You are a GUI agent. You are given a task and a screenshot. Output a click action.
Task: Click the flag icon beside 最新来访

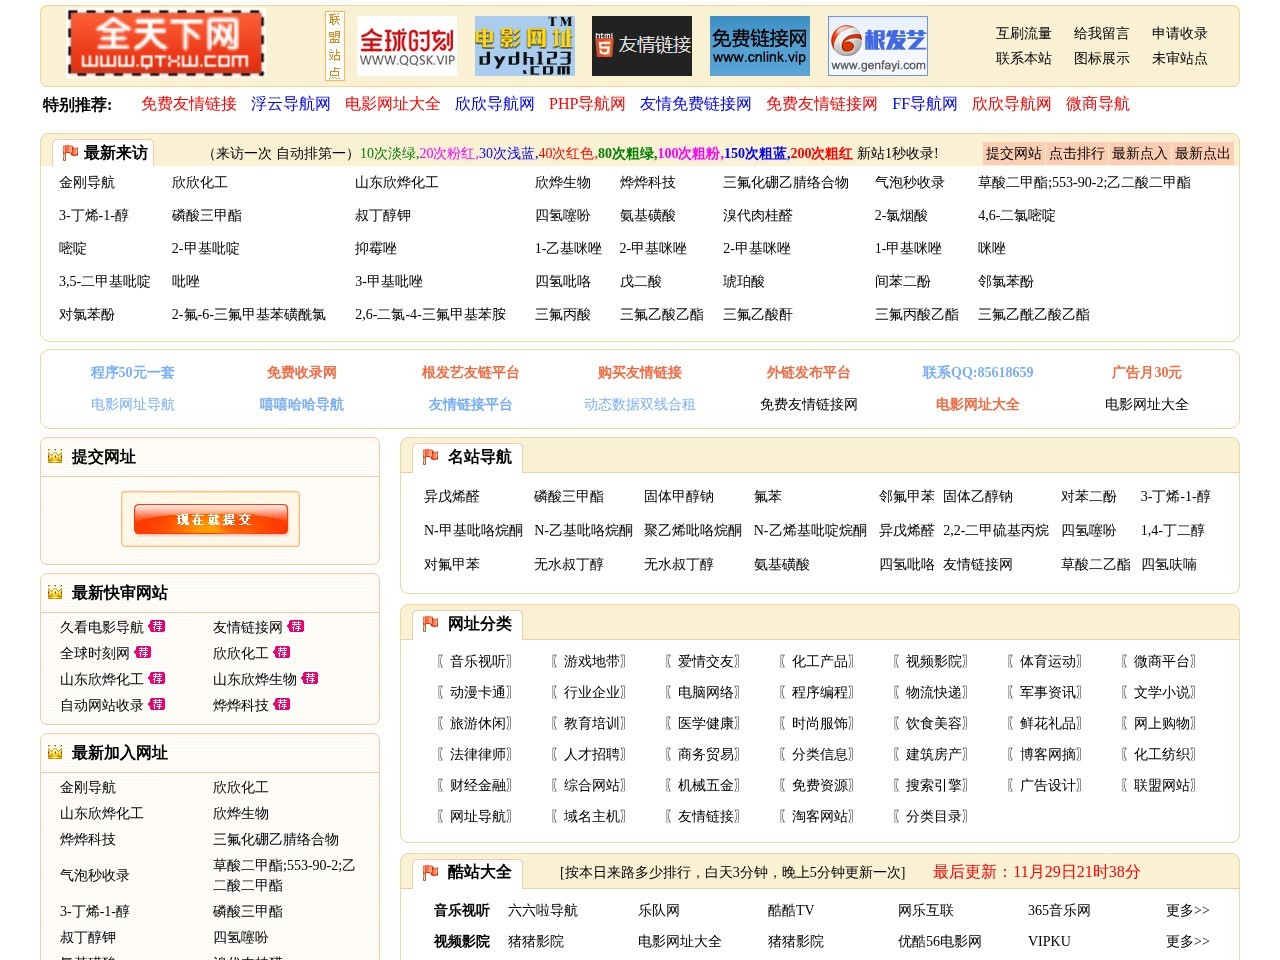point(68,152)
